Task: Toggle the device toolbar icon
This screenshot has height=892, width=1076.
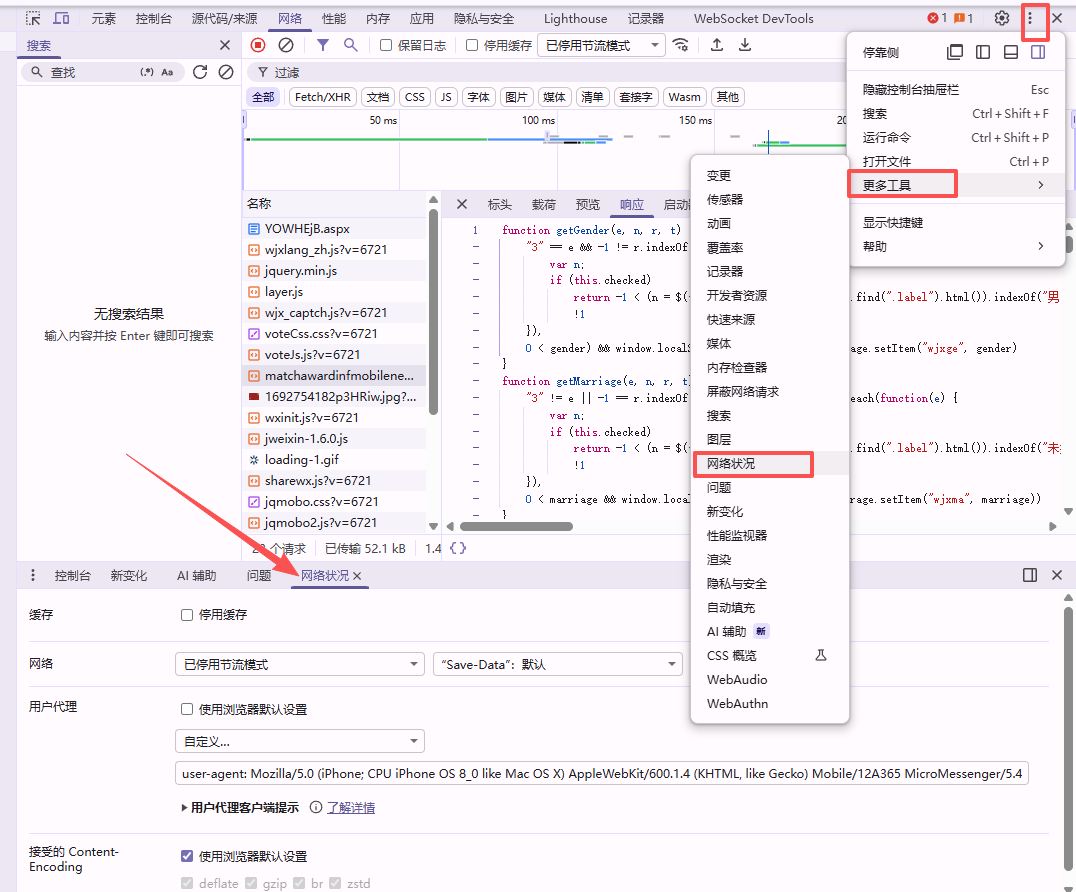Action: pyautogui.click(x=61, y=18)
